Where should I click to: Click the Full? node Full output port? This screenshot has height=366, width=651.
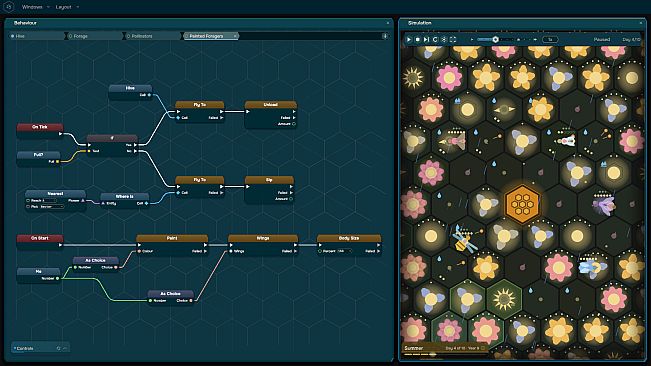point(57,161)
